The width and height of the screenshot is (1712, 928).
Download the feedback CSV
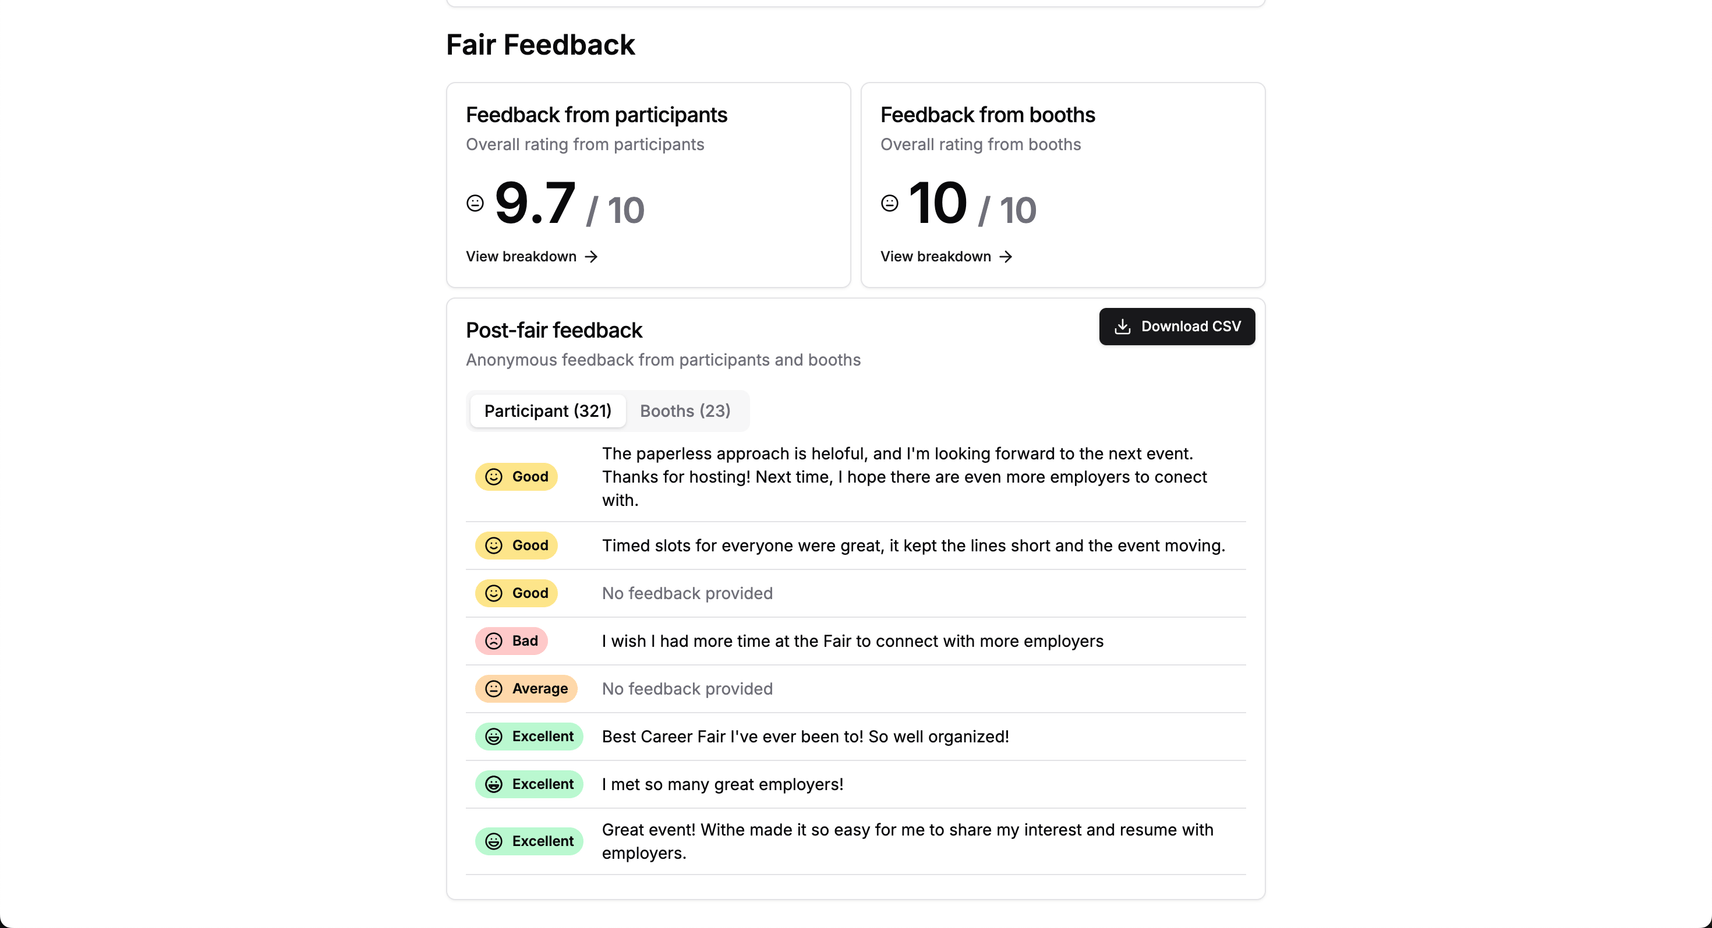[1177, 327]
